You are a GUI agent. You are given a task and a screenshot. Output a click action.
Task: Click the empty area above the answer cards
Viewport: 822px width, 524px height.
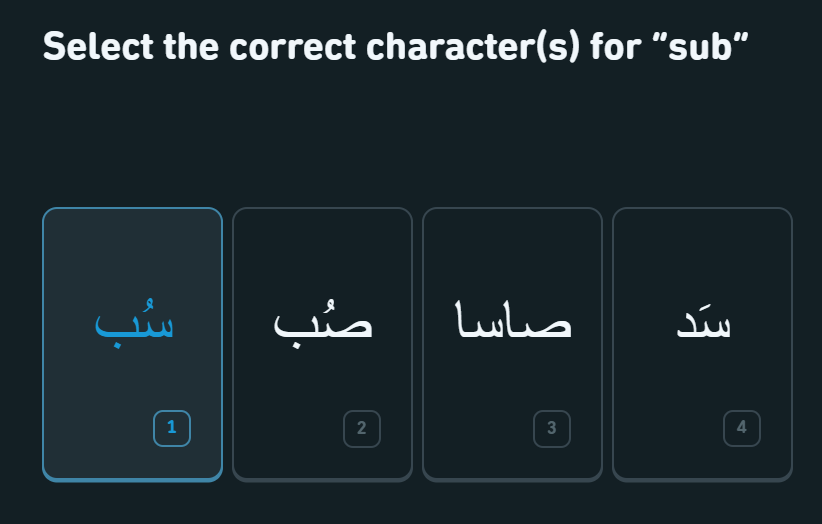410,140
